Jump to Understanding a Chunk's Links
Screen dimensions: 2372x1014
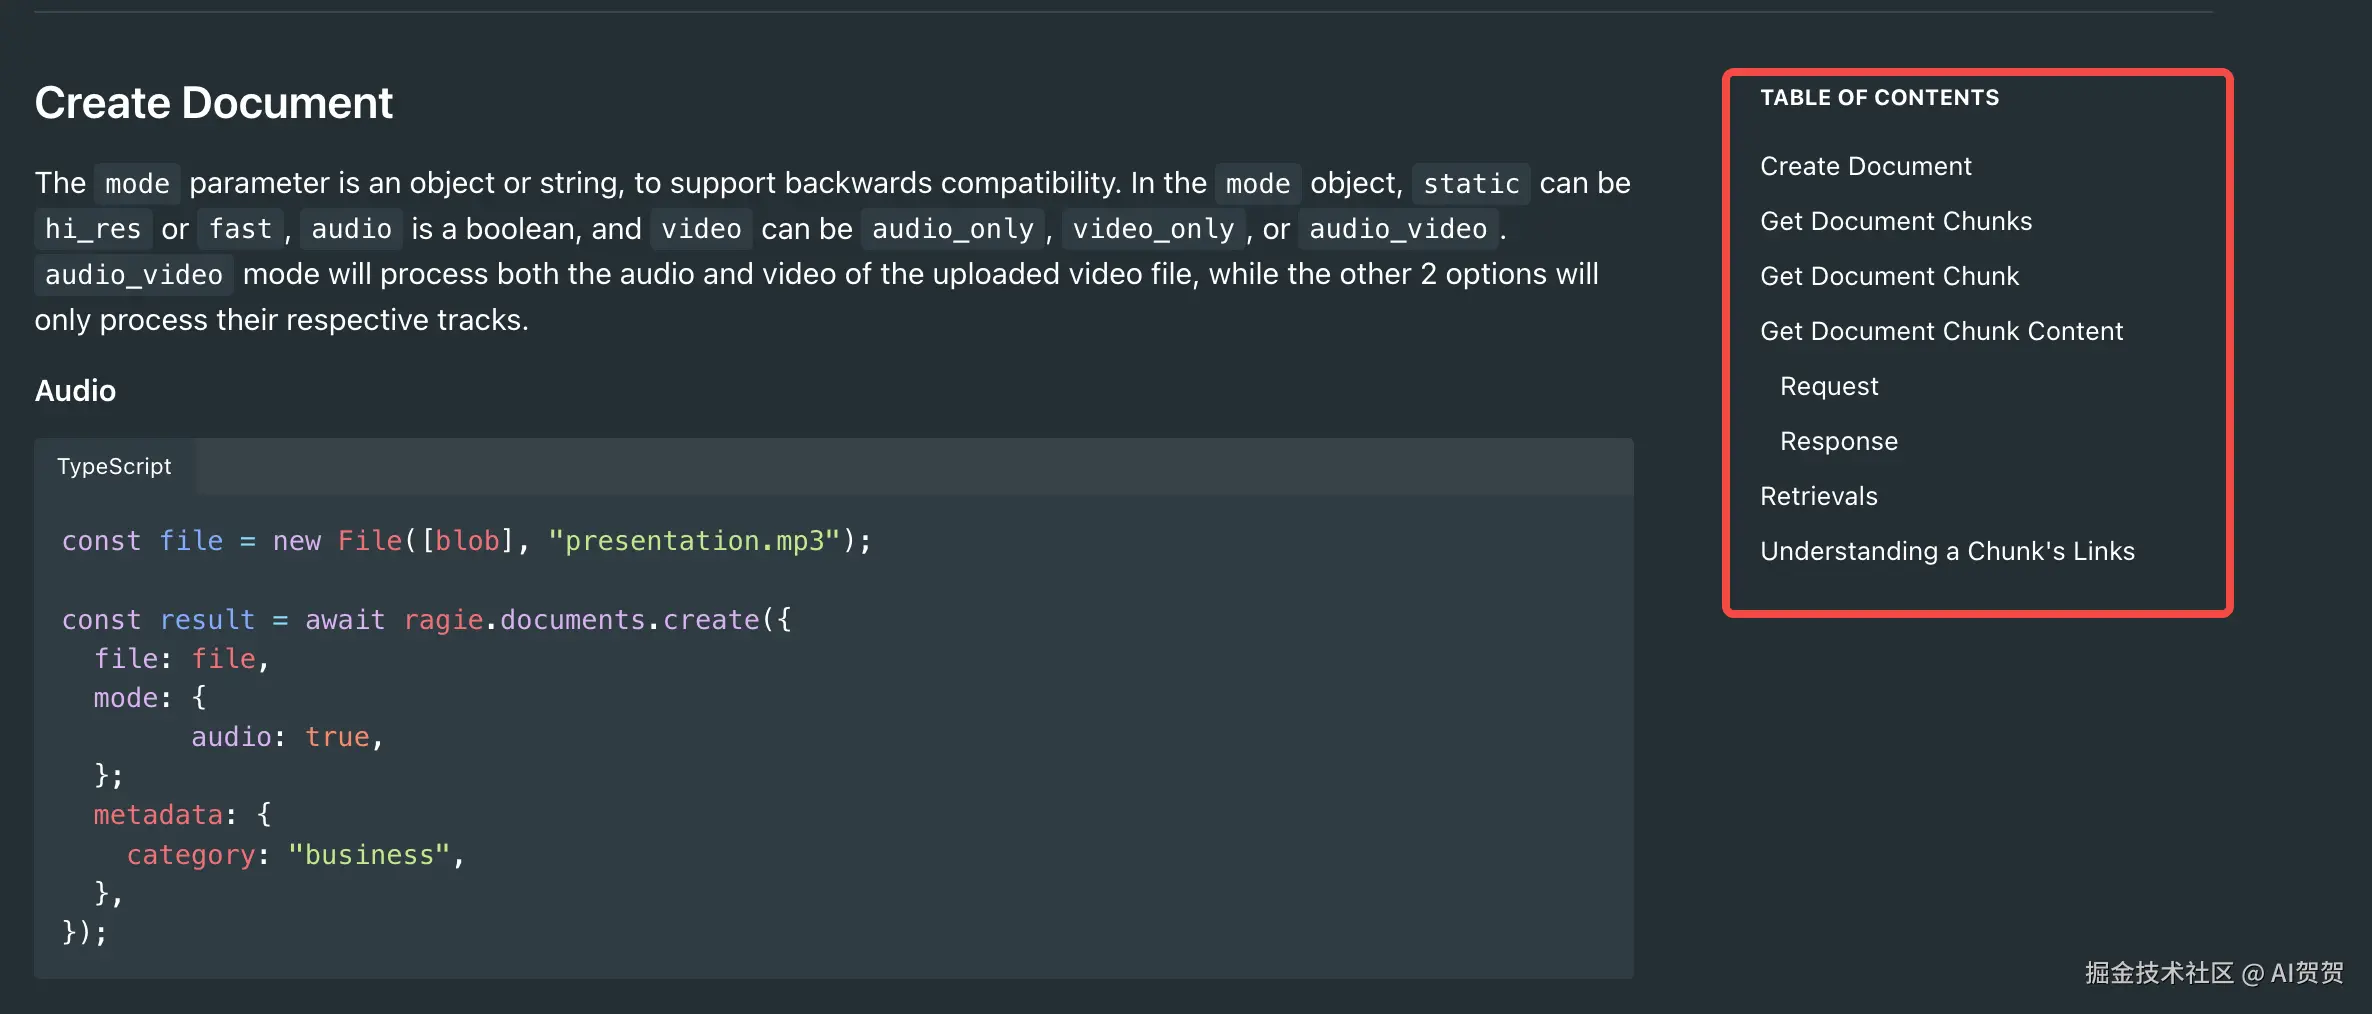coord(1946,551)
